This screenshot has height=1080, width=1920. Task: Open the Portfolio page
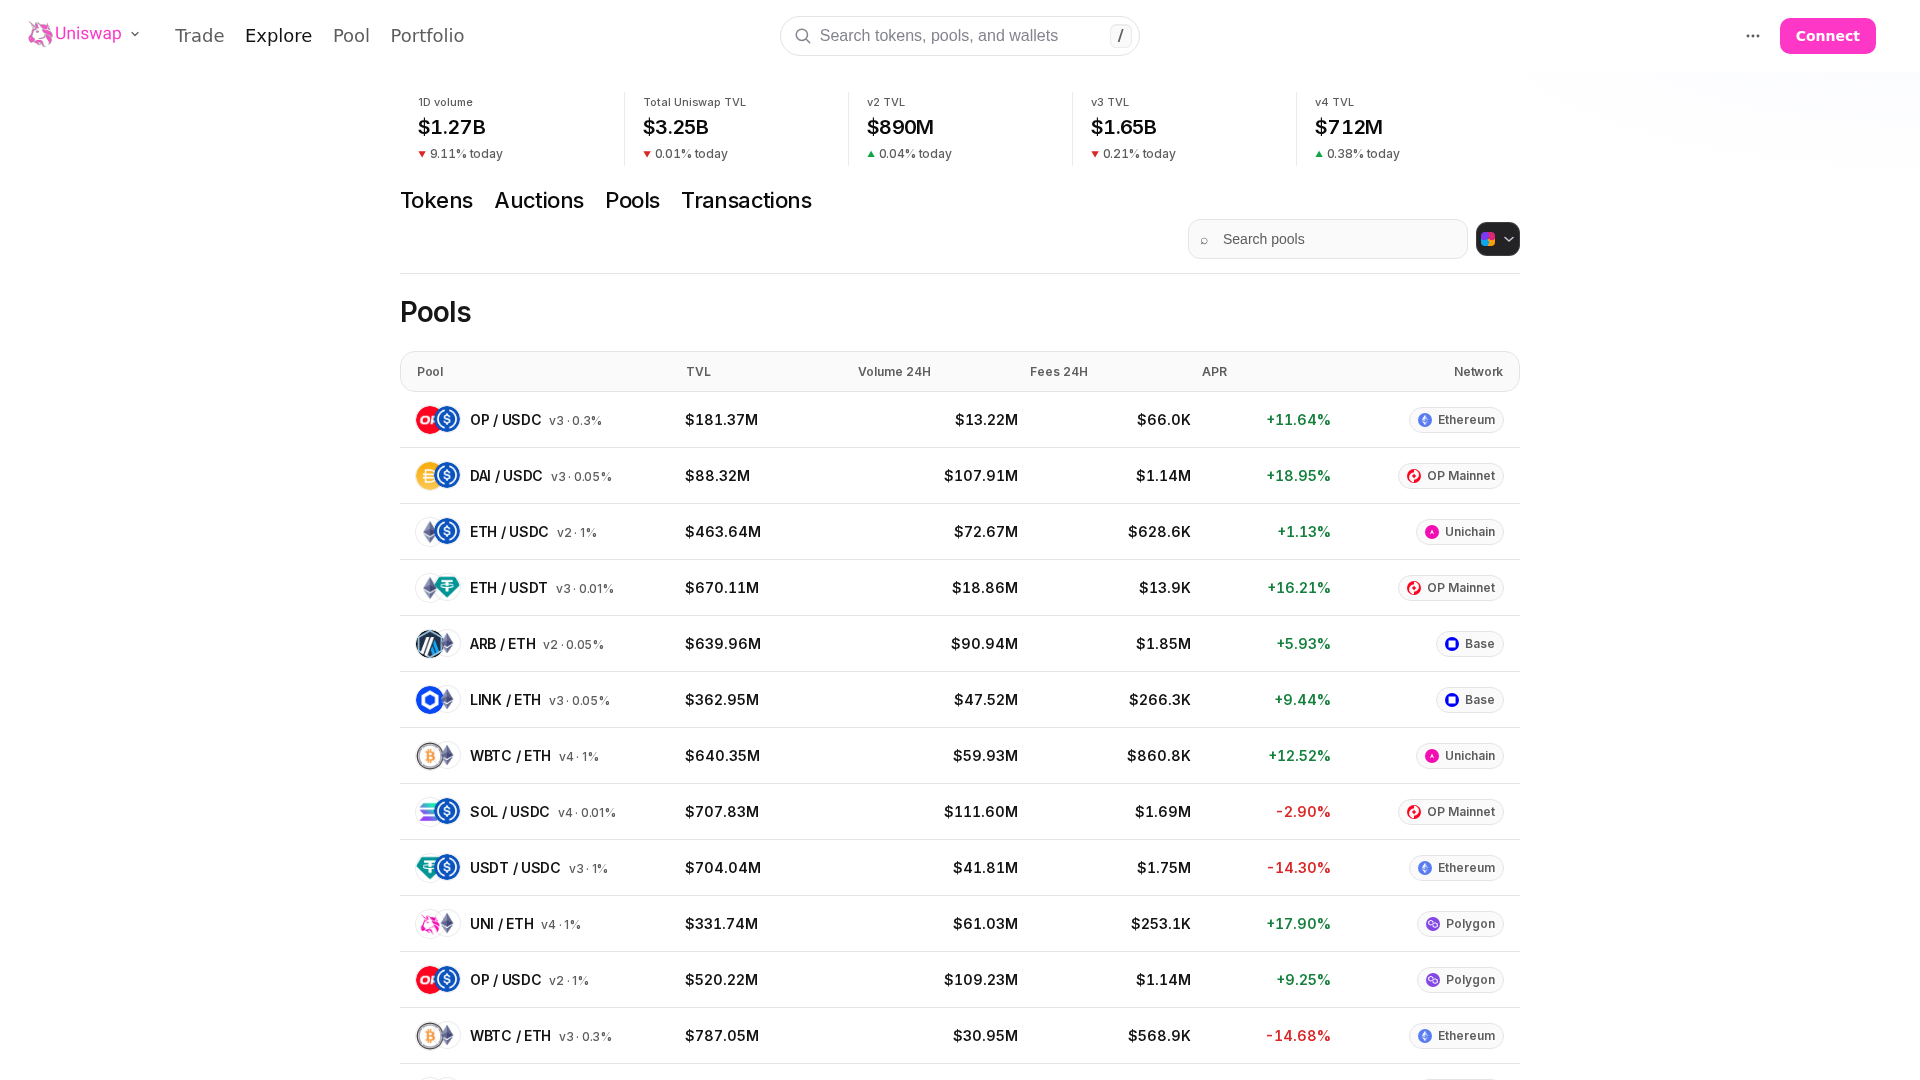pos(427,36)
